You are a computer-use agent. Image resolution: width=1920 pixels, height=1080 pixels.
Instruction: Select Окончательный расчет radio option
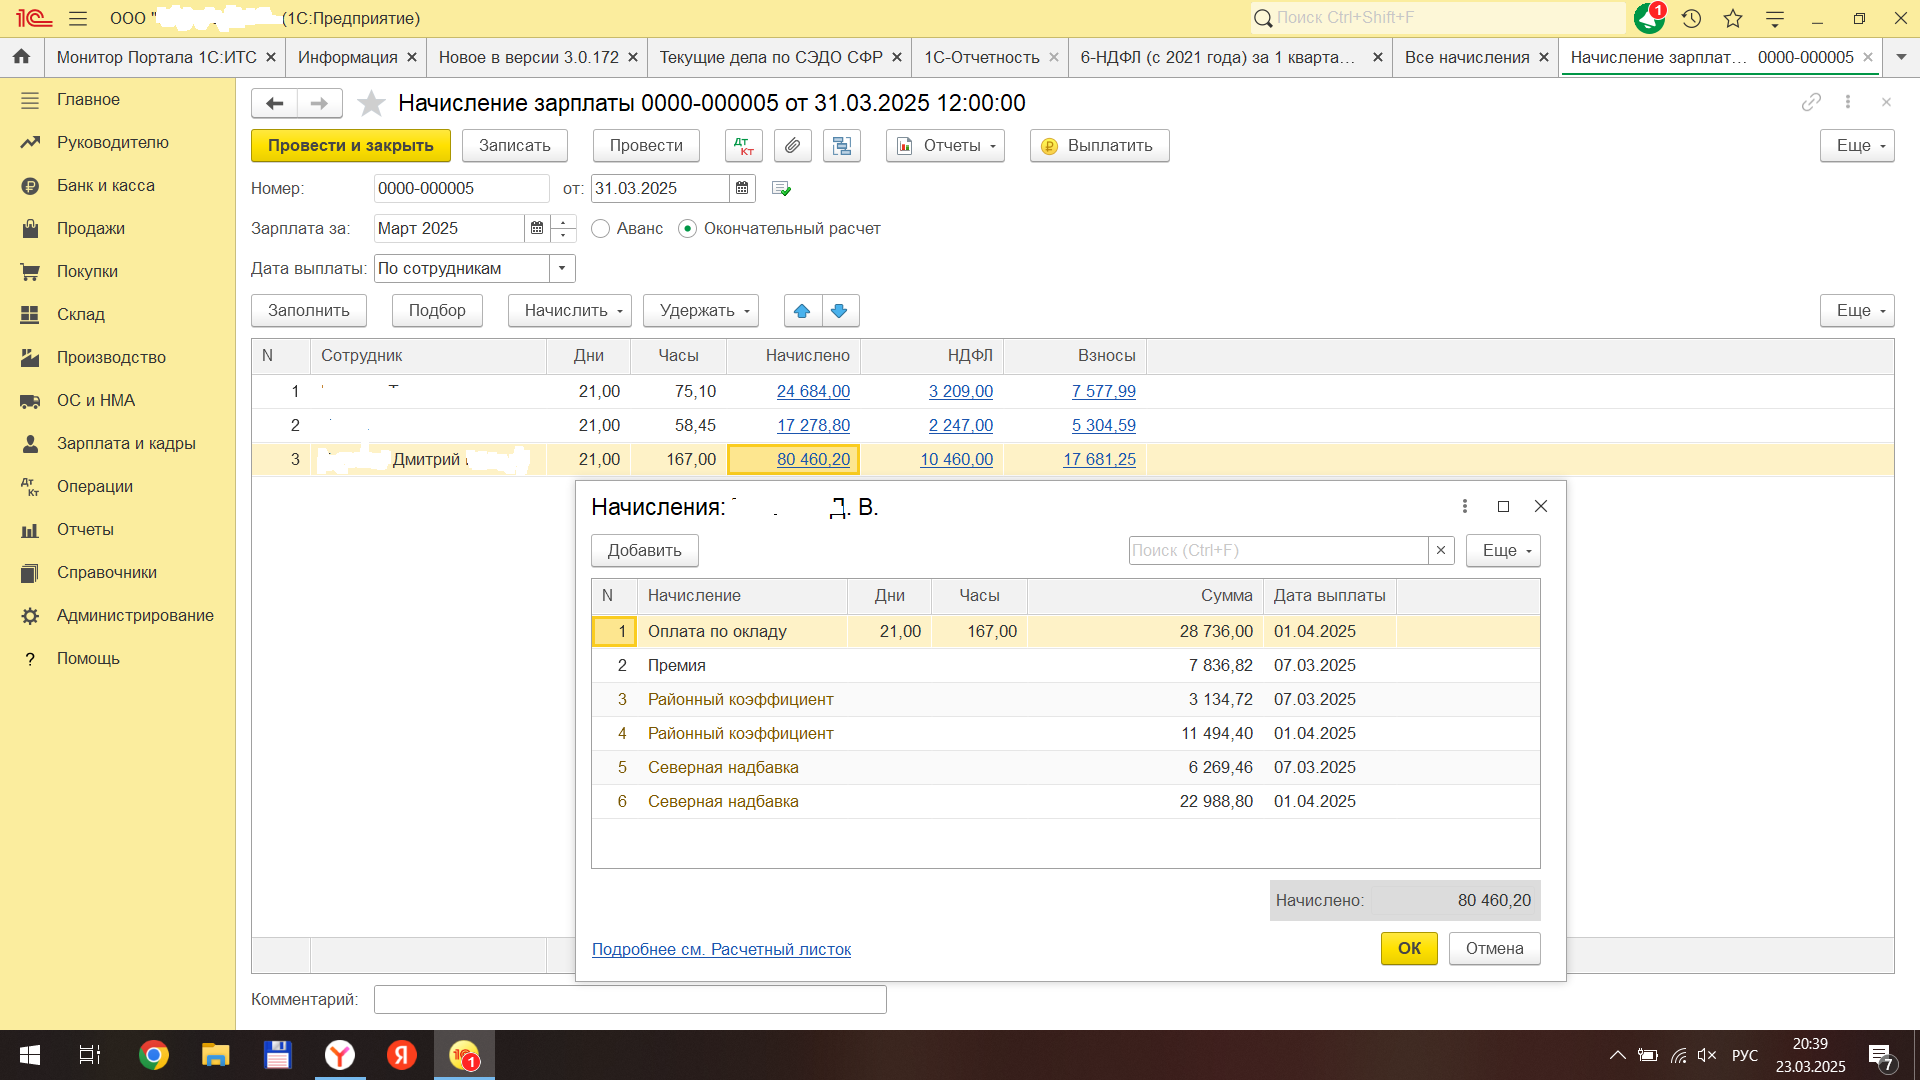688,229
